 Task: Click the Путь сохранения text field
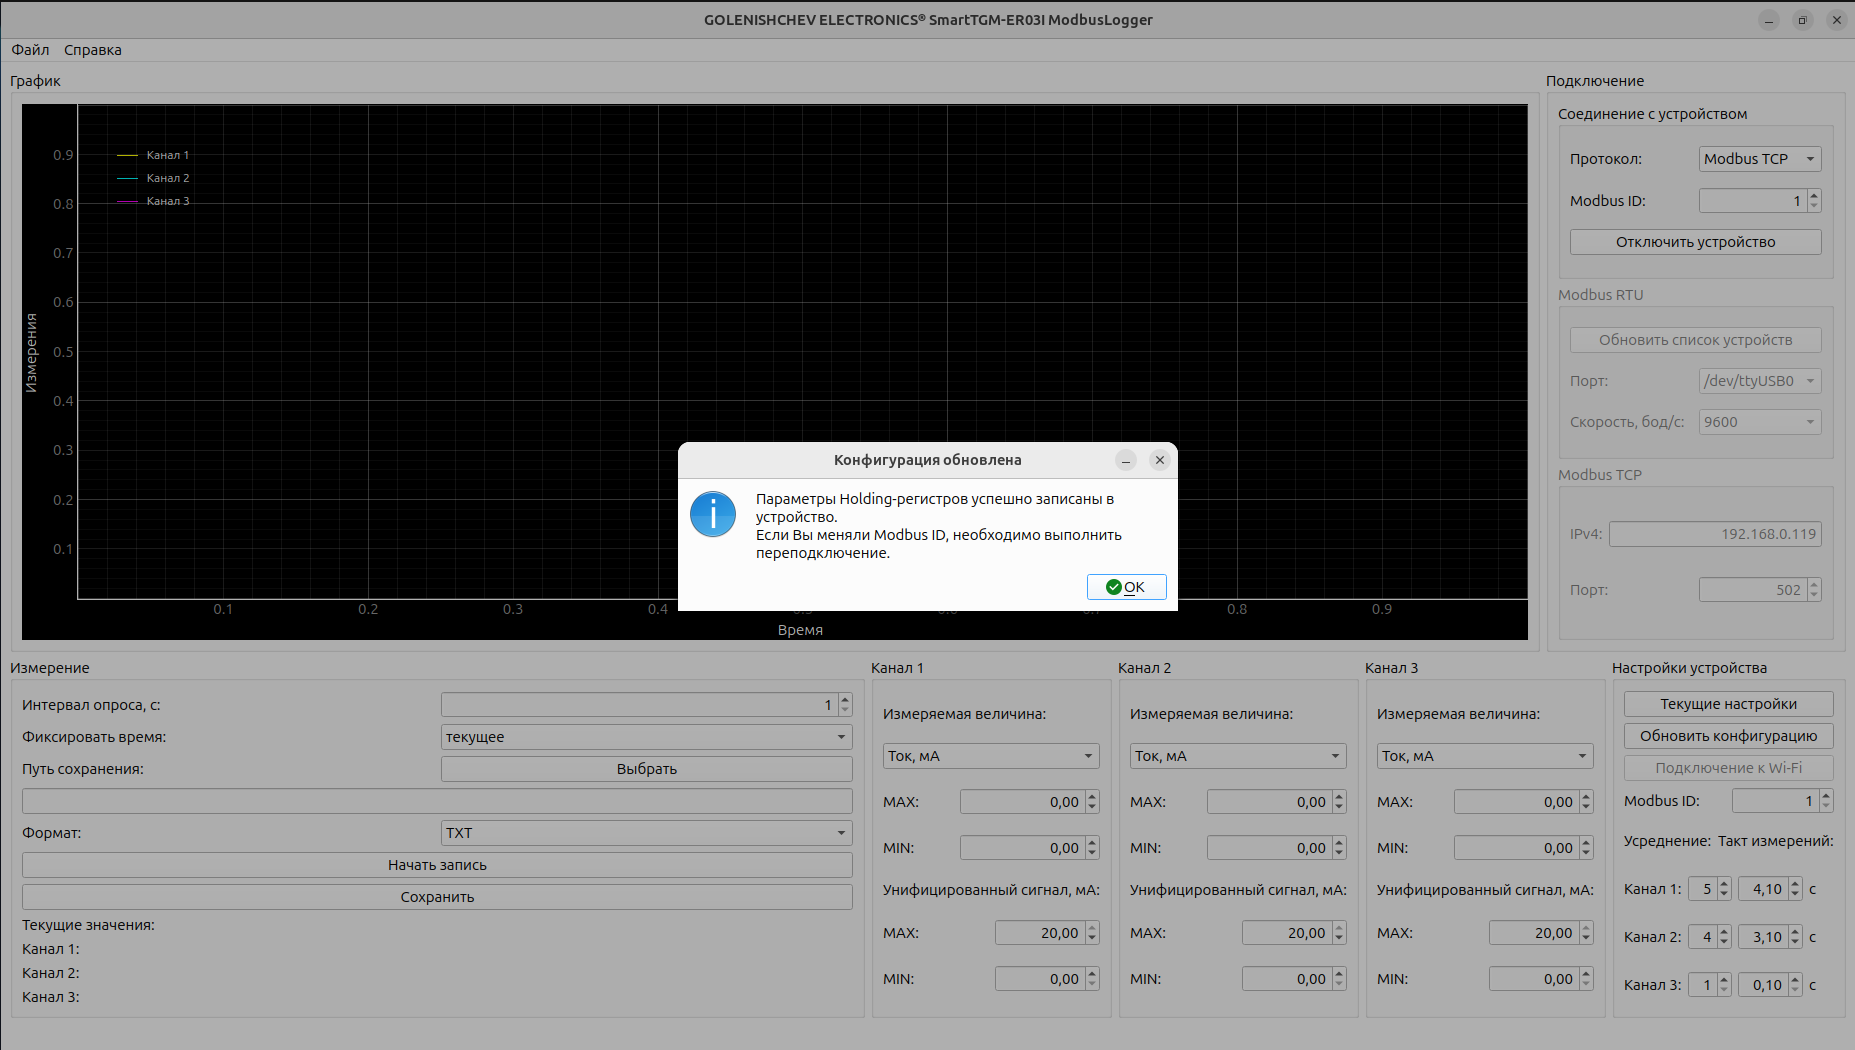click(x=437, y=801)
